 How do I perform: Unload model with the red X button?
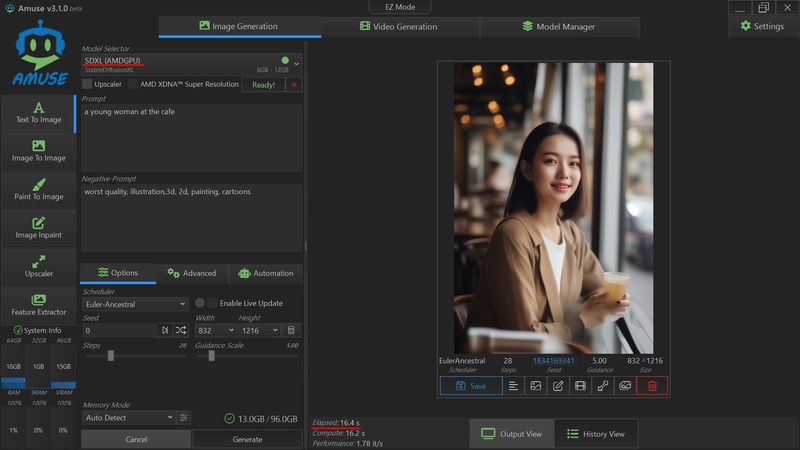[x=294, y=85]
